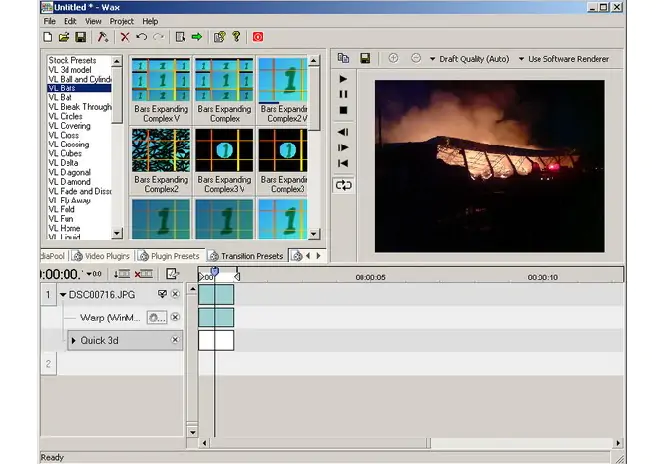Click the preview panel save frame icon
664x464 pixels.
(365, 58)
